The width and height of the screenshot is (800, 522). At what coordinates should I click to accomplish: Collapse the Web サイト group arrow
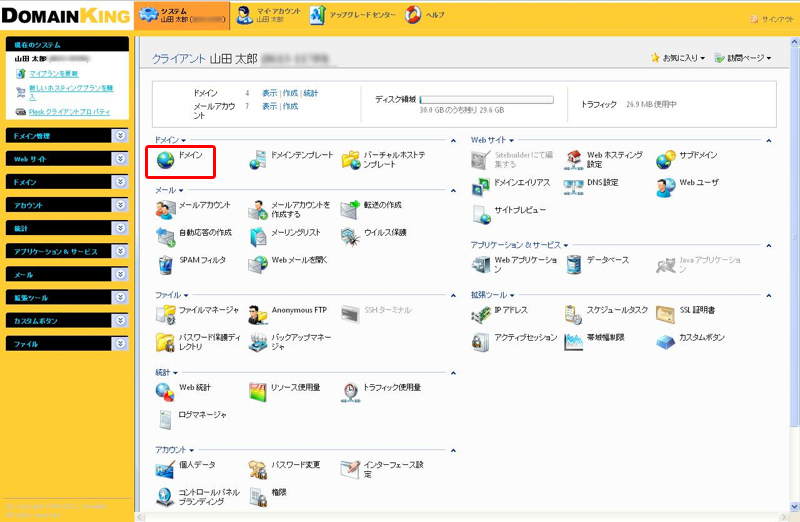coord(769,140)
